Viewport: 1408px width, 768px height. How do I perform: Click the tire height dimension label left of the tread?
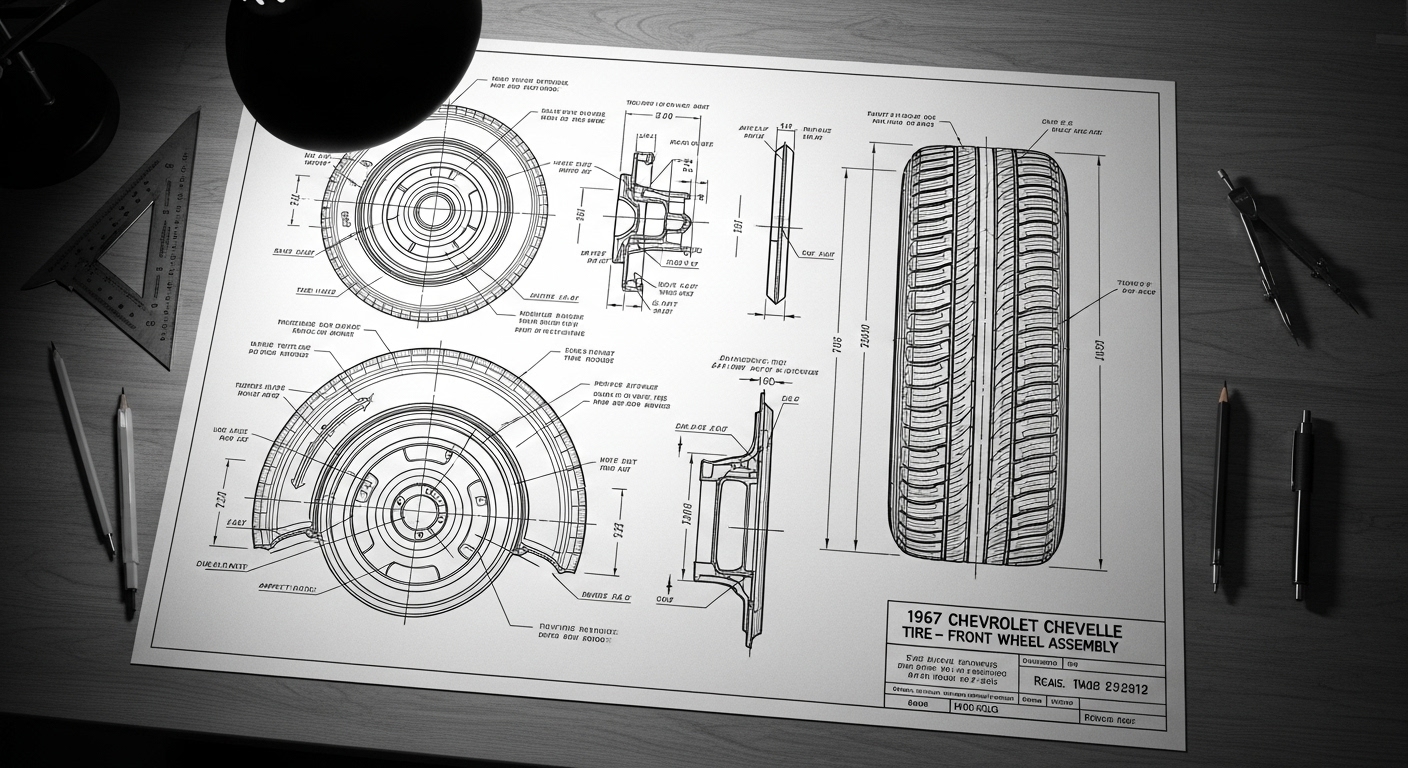tap(838, 345)
